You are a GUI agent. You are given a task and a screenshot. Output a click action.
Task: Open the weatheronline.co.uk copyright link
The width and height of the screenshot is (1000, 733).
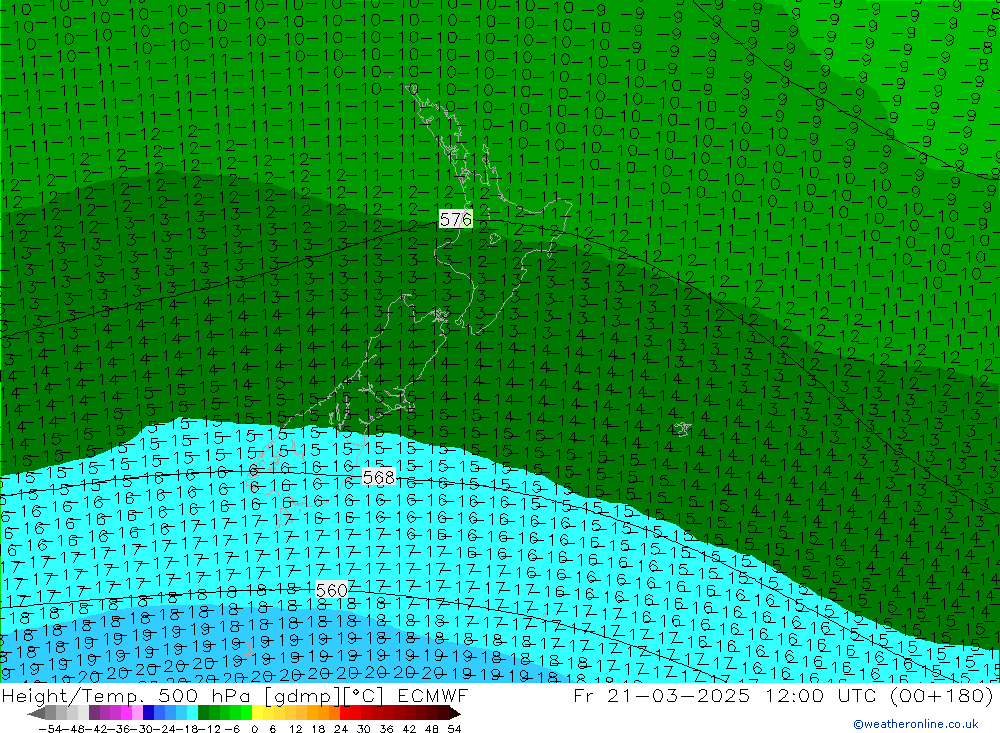tap(916, 724)
